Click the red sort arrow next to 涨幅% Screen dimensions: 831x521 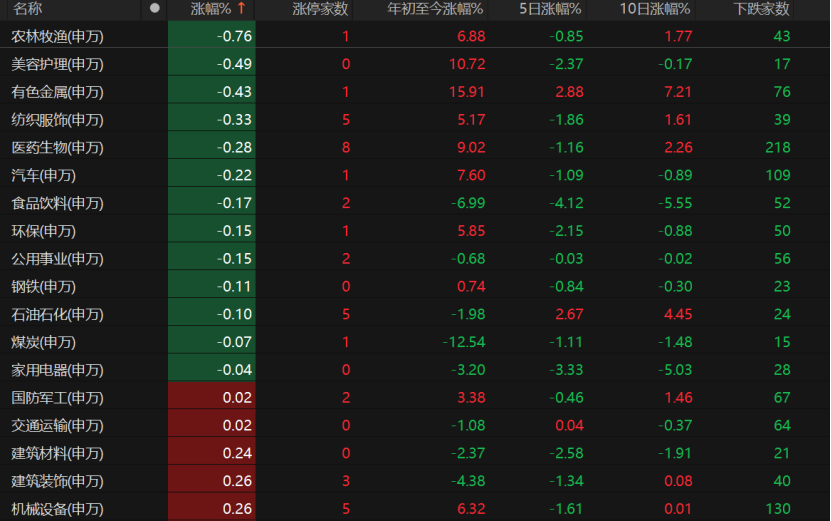coord(241,9)
